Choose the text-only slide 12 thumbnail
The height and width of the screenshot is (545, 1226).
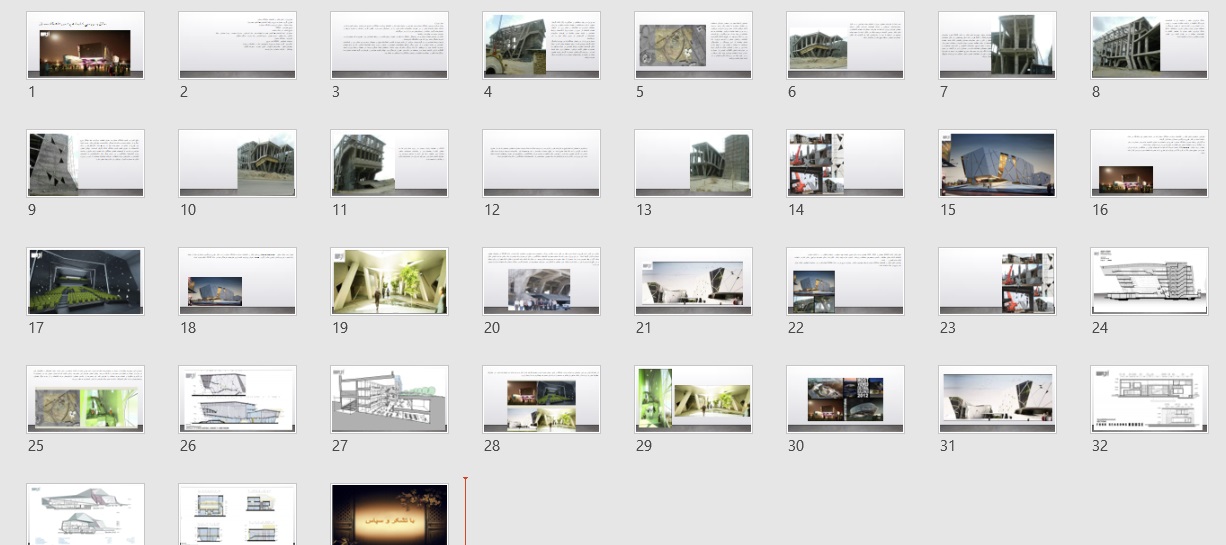(x=541, y=163)
